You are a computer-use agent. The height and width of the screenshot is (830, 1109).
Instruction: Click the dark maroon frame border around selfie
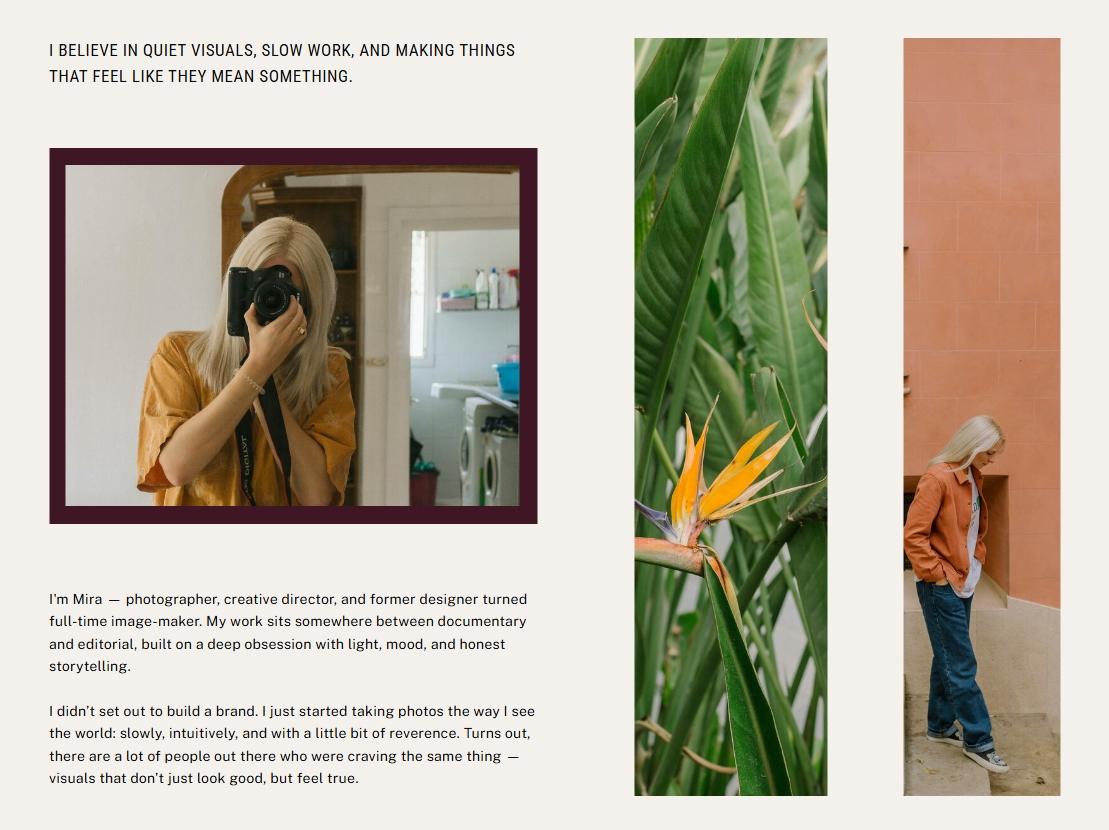coord(293,156)
